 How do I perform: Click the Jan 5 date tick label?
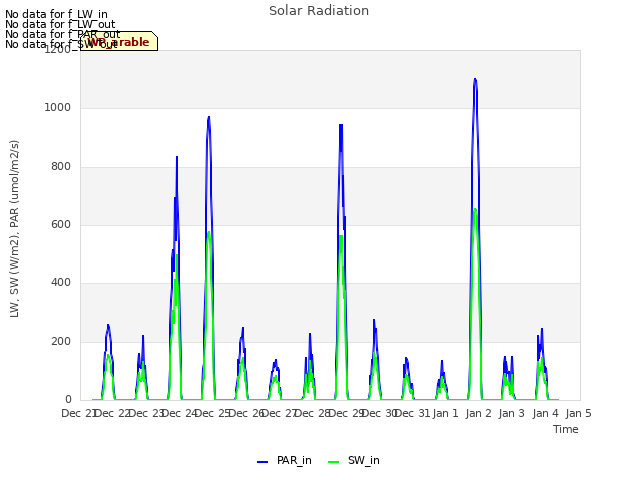click(578, 413)
